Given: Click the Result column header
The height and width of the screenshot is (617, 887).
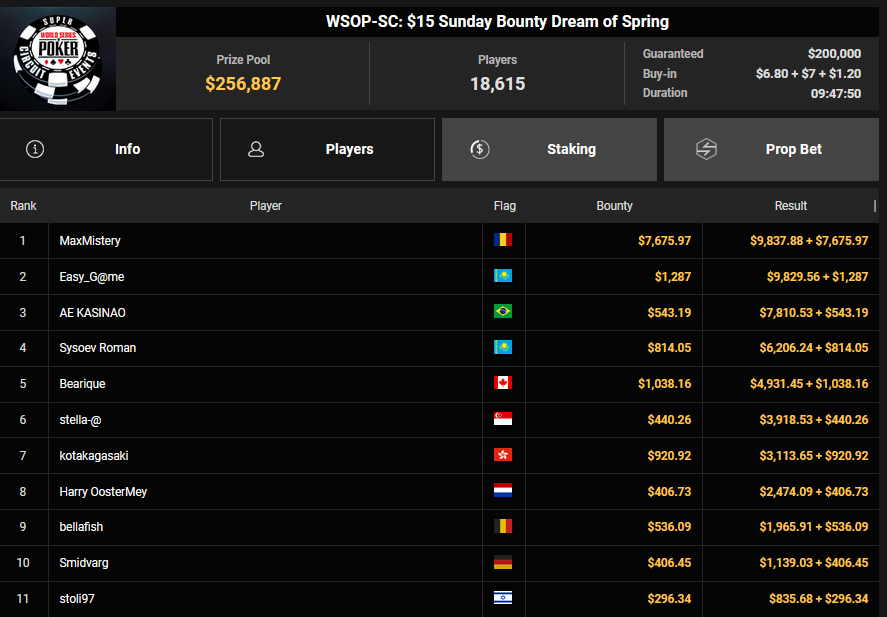Looking at the screenshot, I should pos(790,206).
